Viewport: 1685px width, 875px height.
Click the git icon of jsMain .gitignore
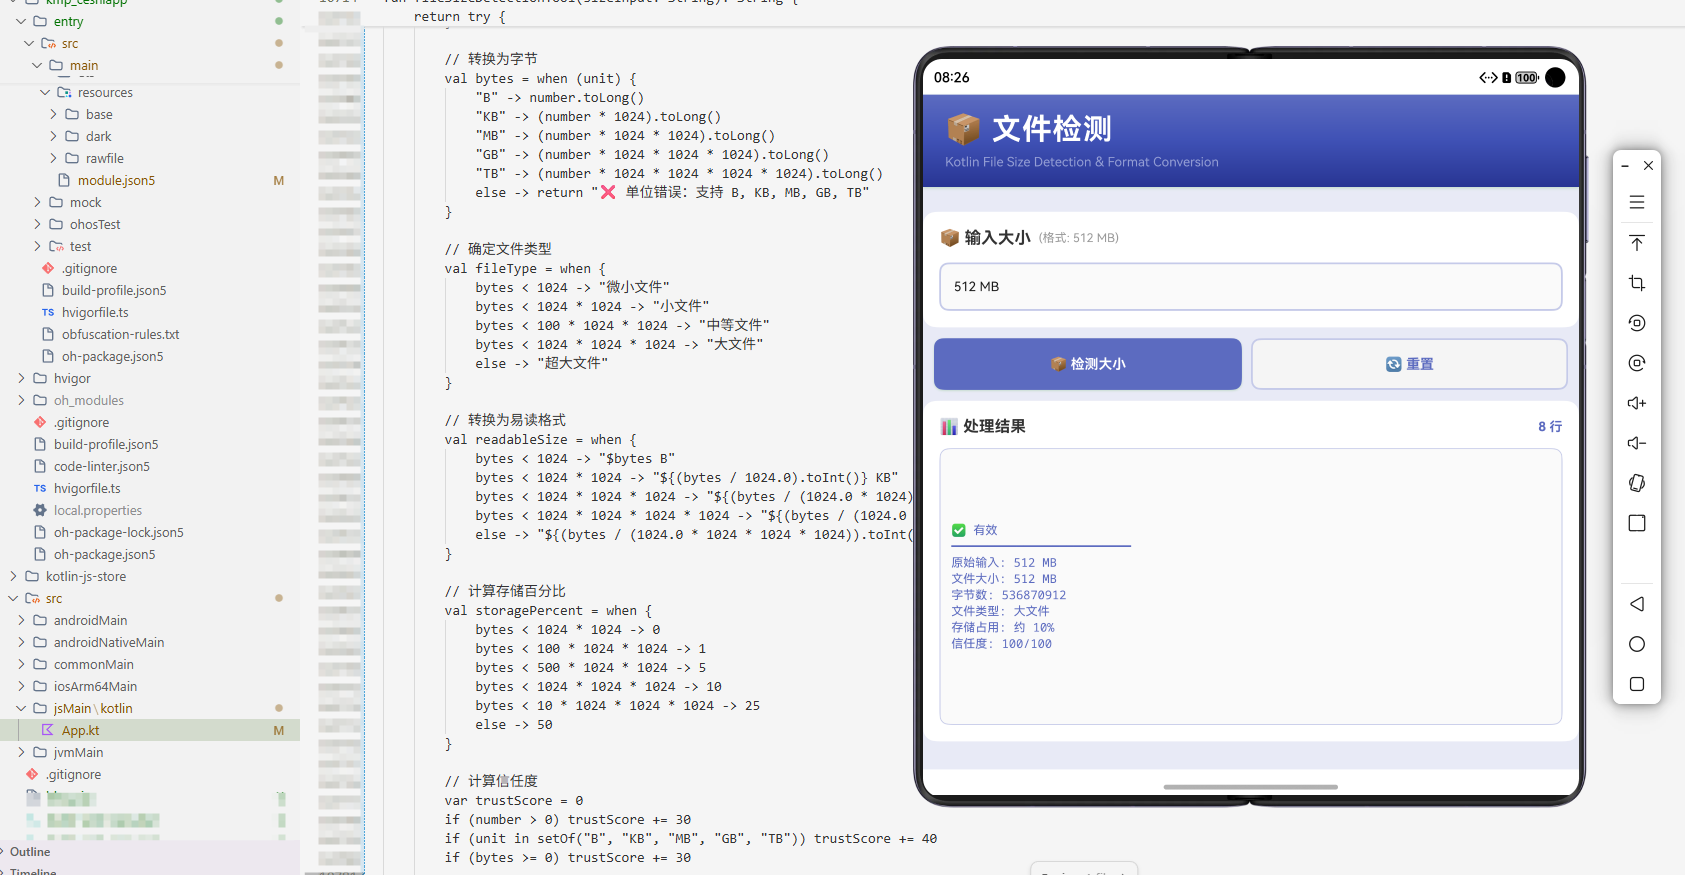pos(32,774)
